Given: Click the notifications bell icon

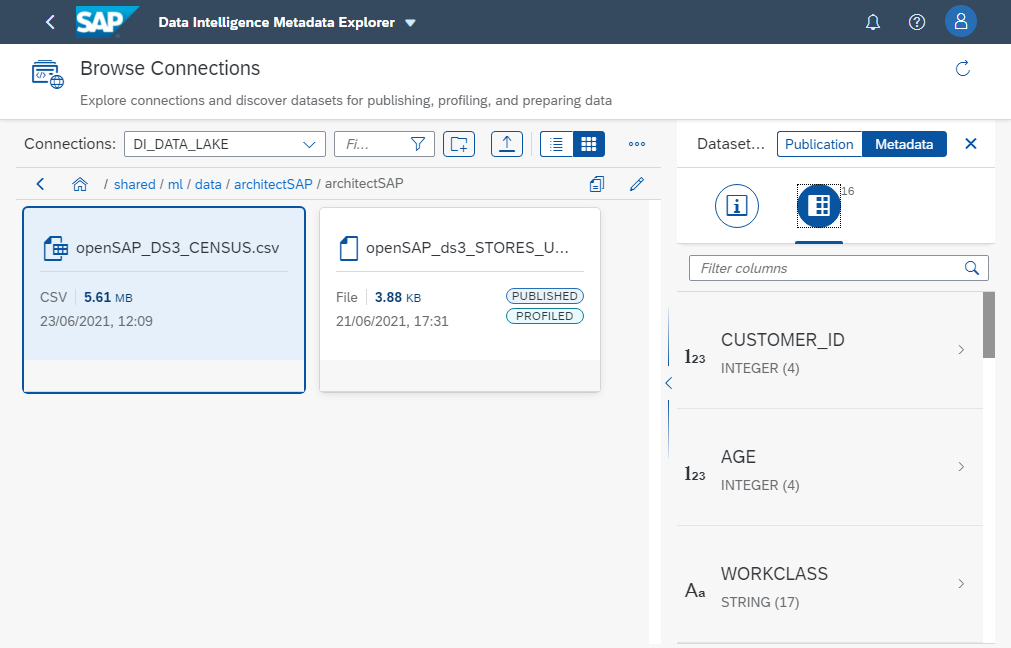Looking at the screenshot, I should (873, 22).
